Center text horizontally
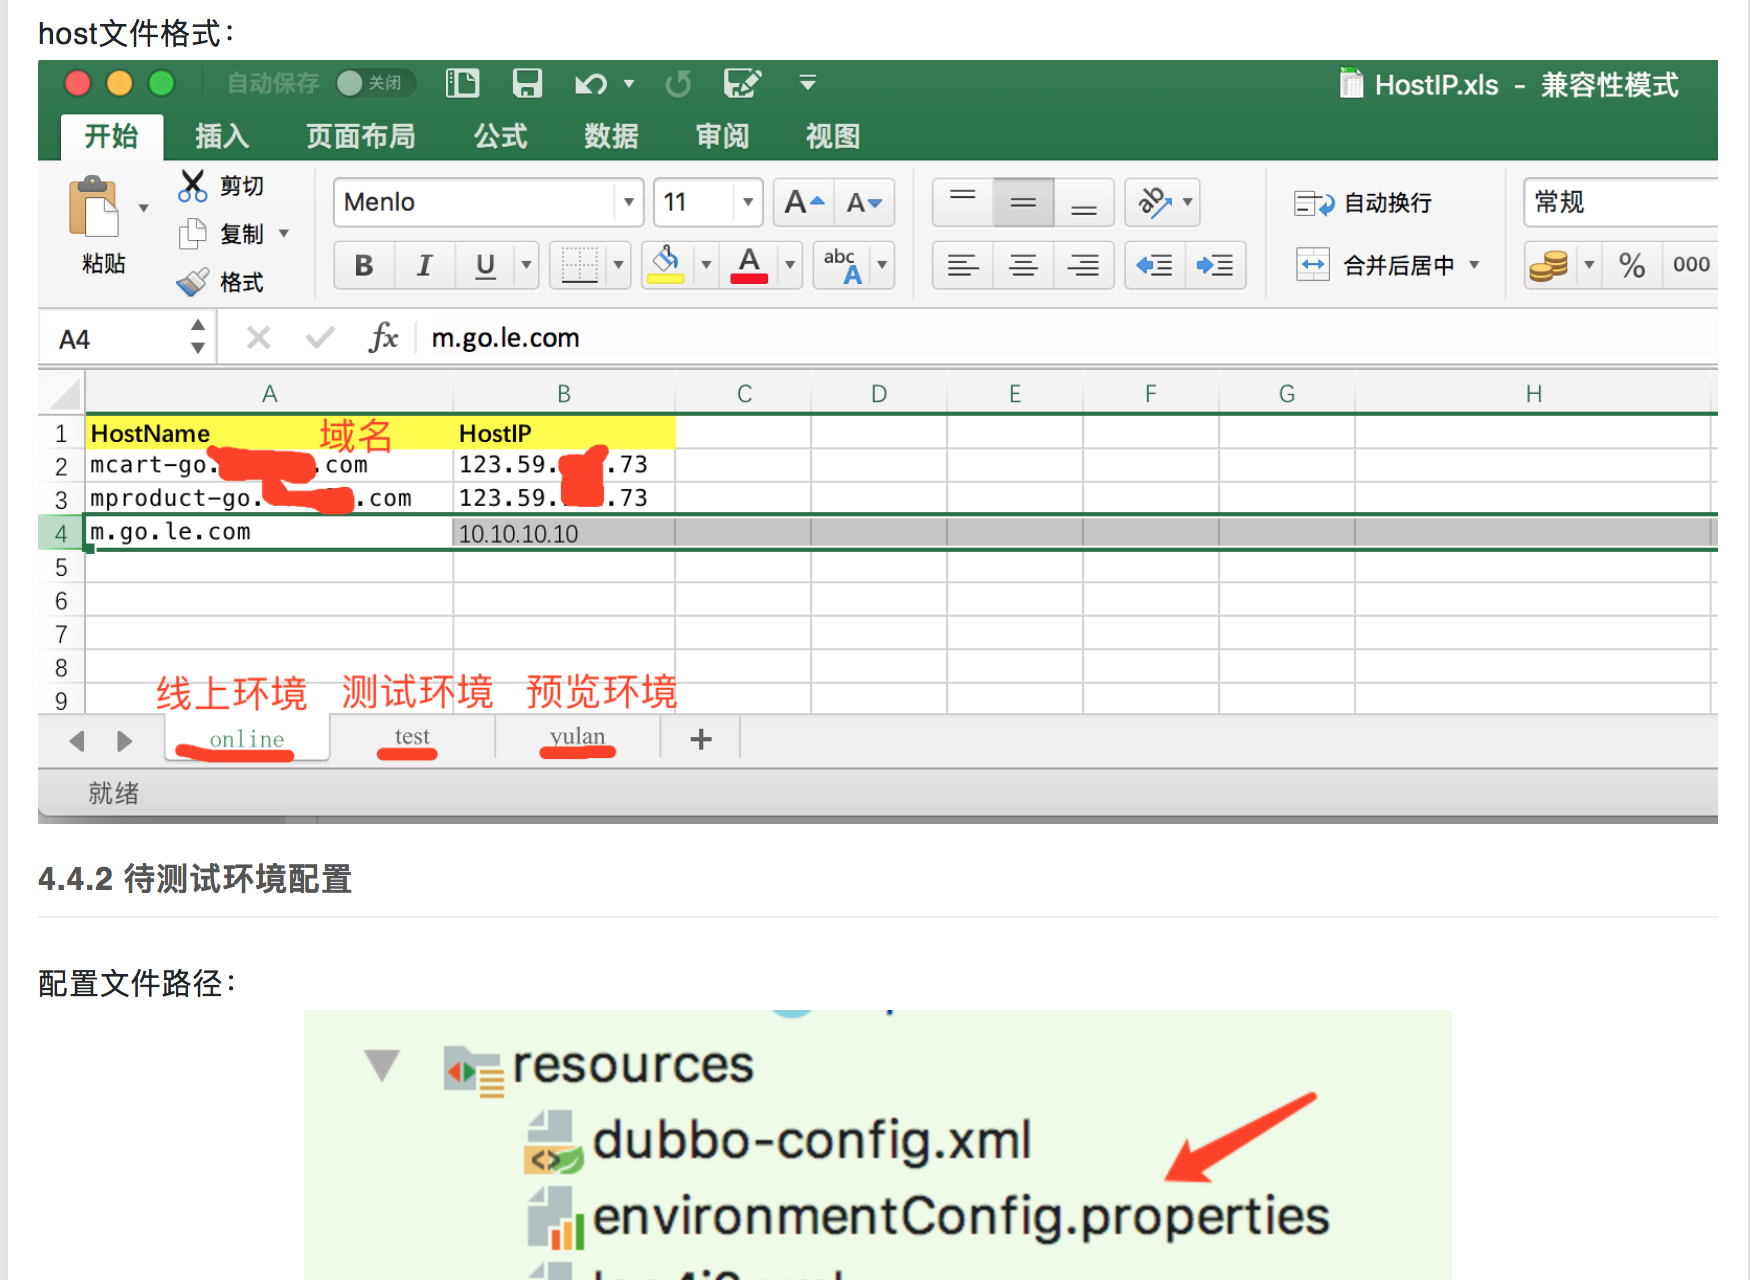The height and width of the screenshot is (1280, 1750). (1023, 265)
